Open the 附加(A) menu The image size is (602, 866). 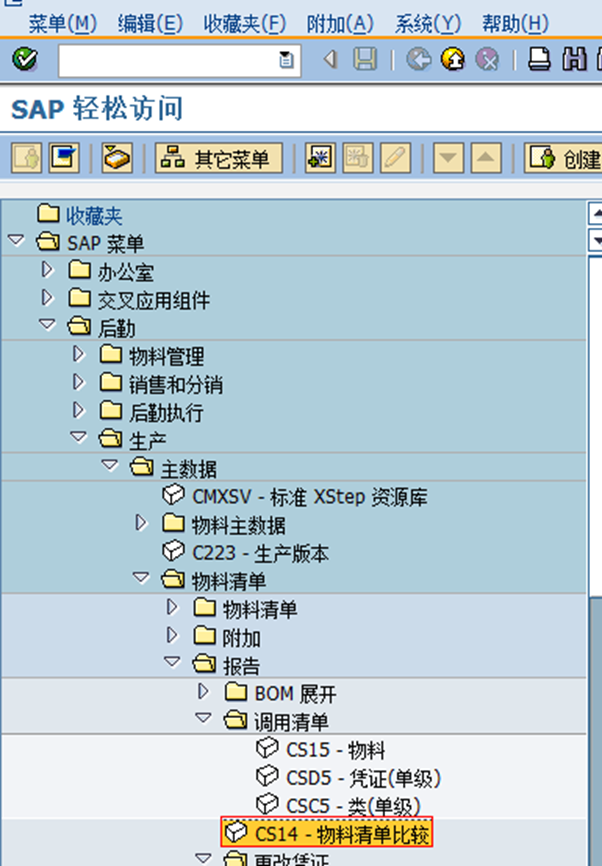coord(340,24)
